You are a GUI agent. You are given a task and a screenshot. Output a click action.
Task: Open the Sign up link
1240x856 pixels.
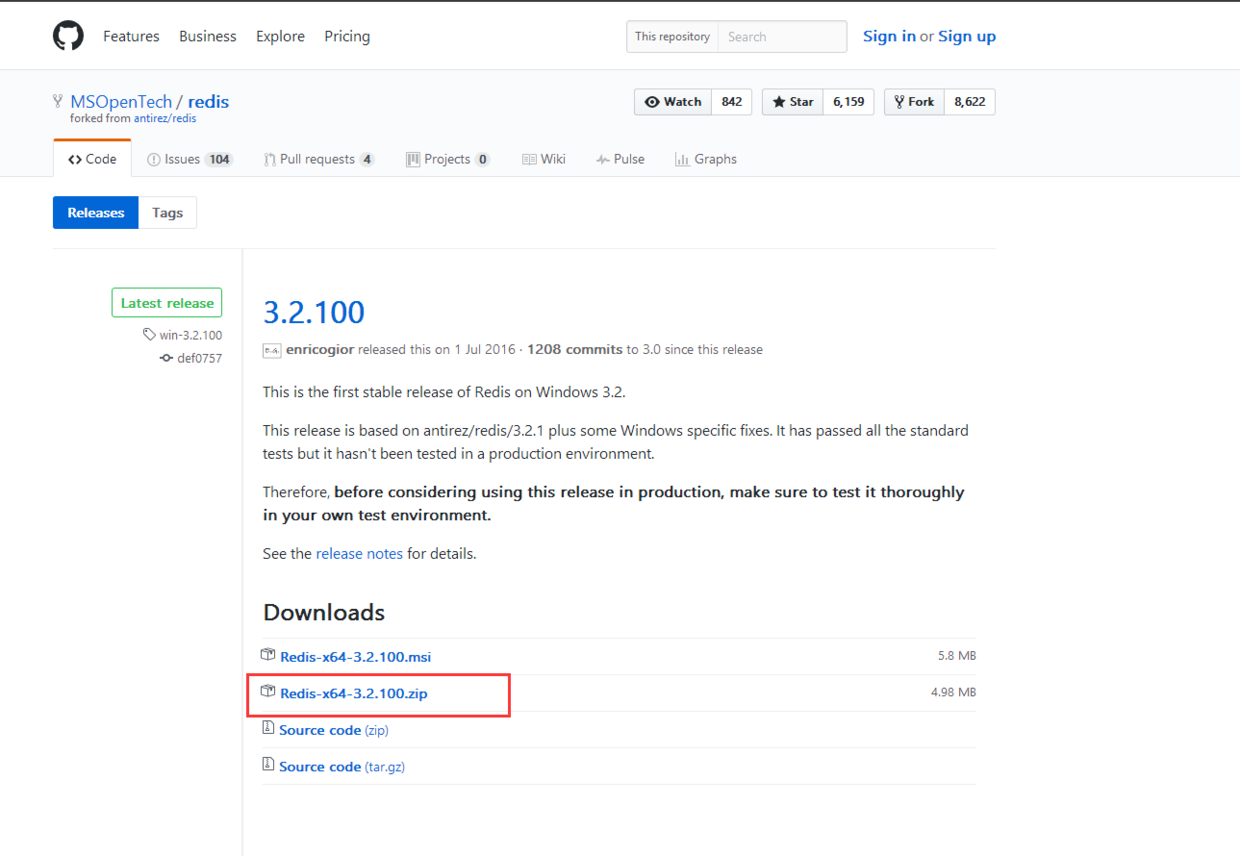coord(967,36)
